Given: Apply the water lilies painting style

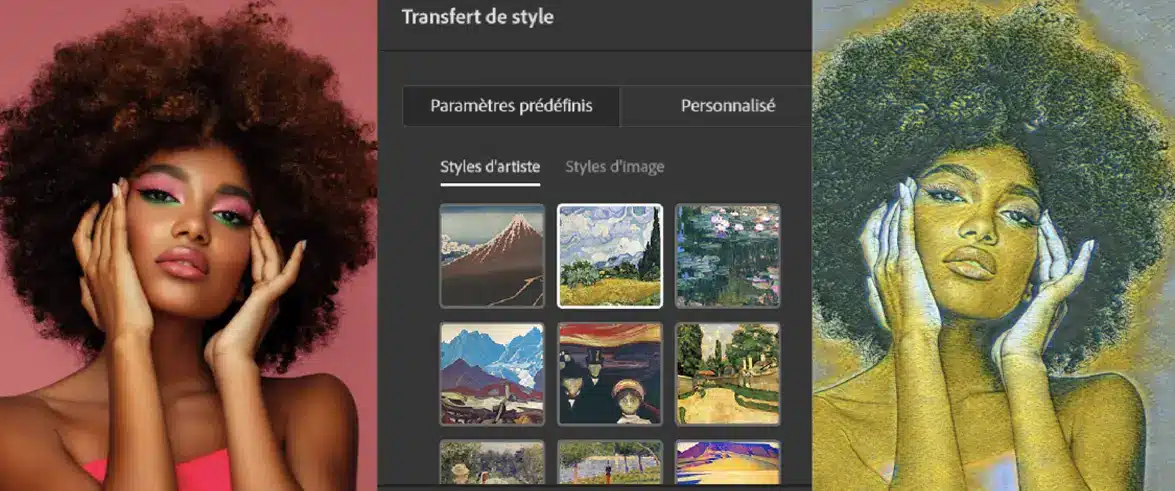Looking at the screenshot, I should click(727, 255).
